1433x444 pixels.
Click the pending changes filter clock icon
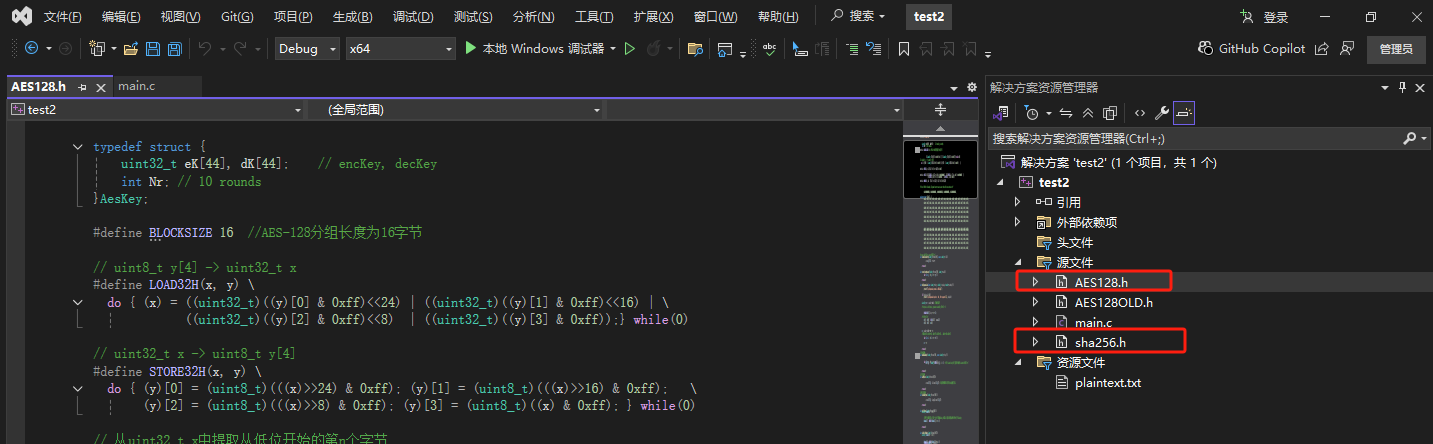click(1033, 113)
